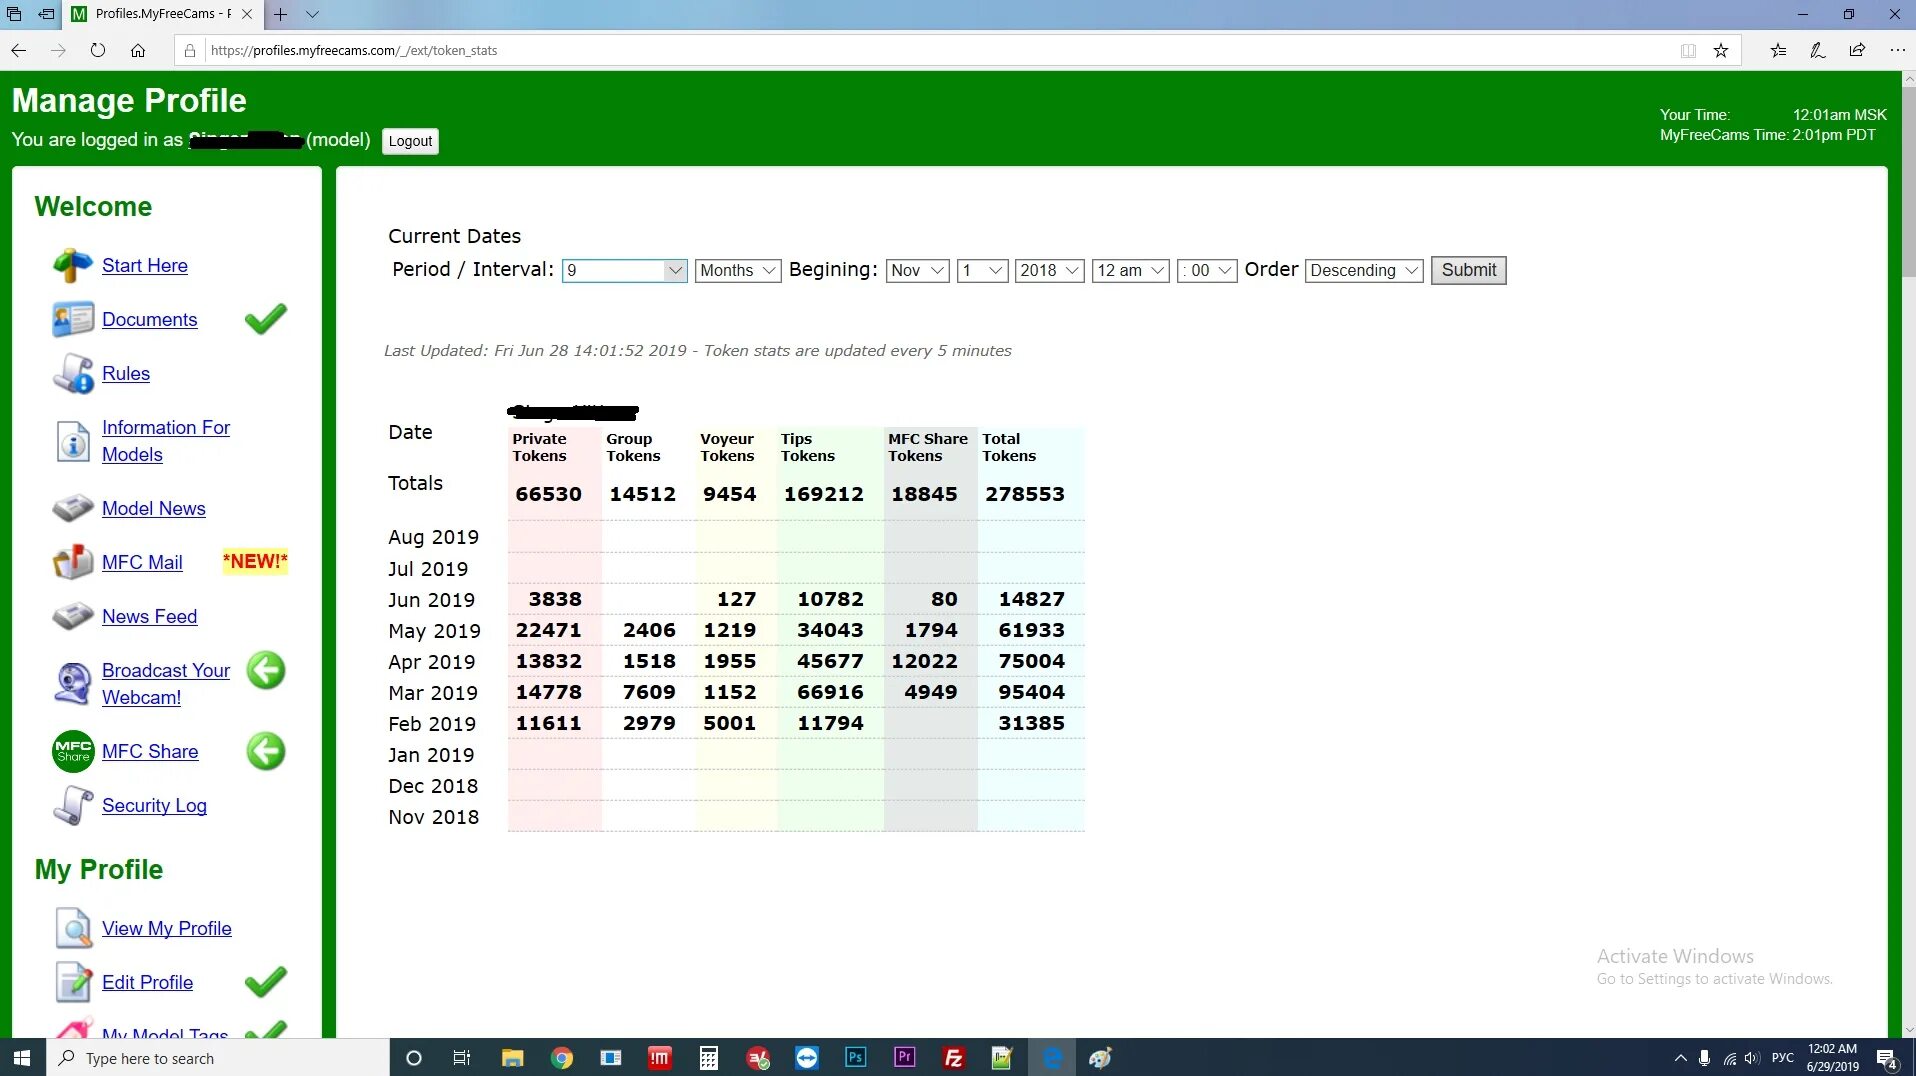Click the green arrow beside MFC Share

click(x=266, y=751)
